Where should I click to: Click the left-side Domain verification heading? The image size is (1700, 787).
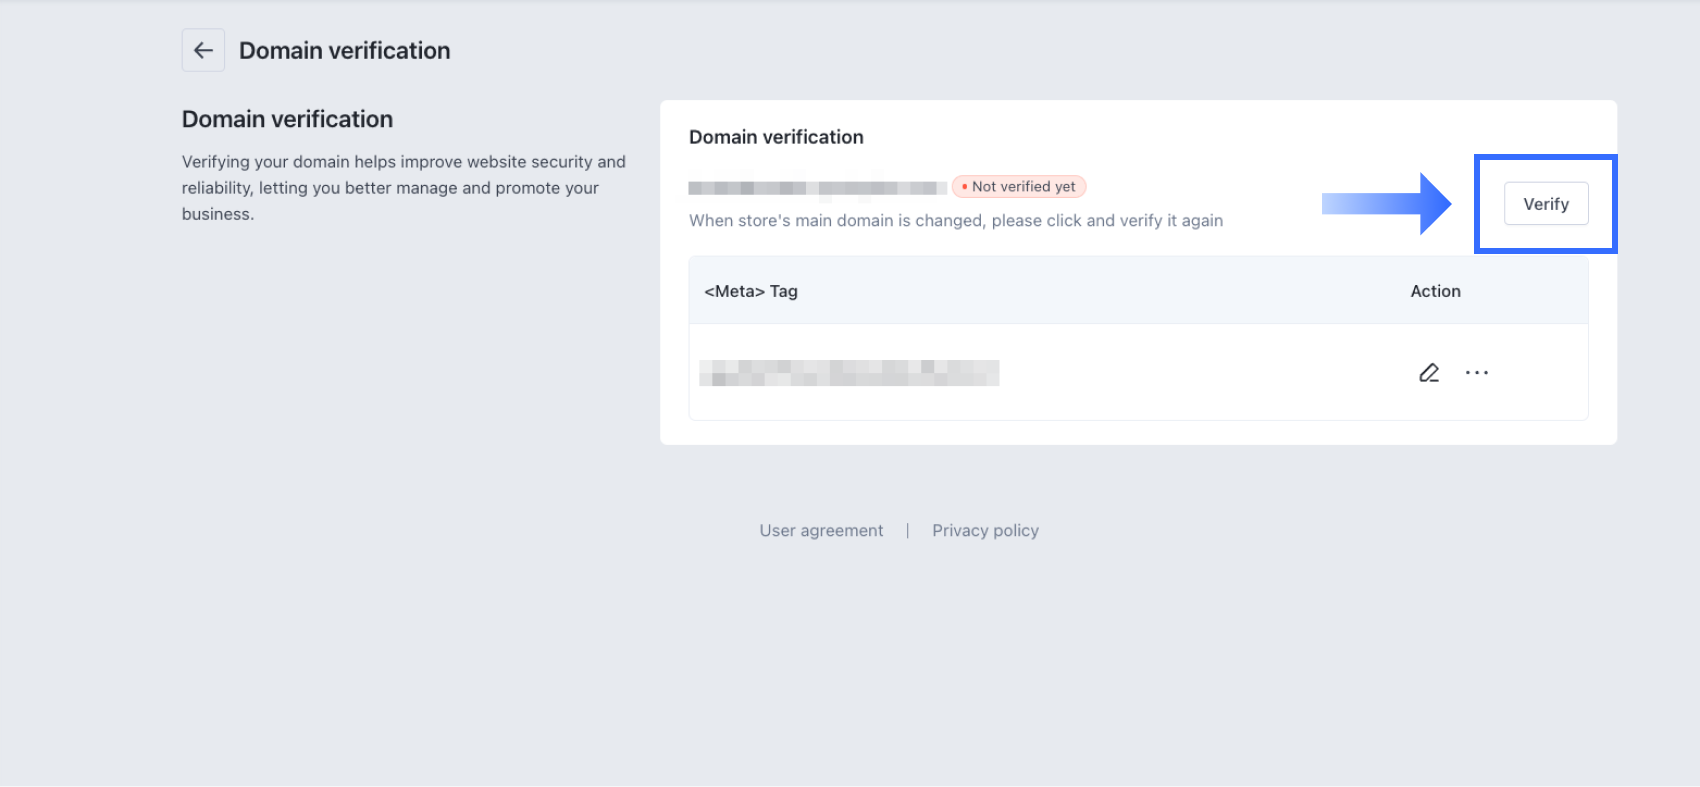[x=287, y=119]
